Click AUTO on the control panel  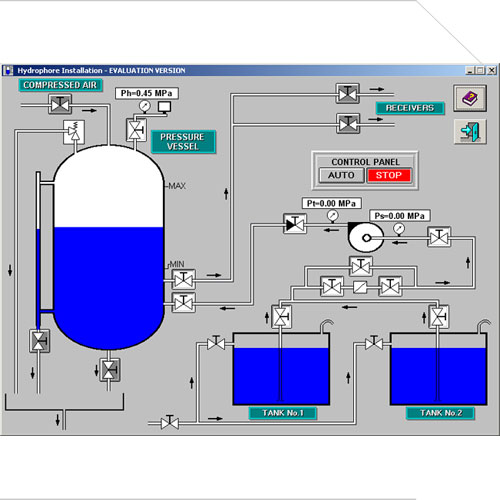tap(341, 175)
